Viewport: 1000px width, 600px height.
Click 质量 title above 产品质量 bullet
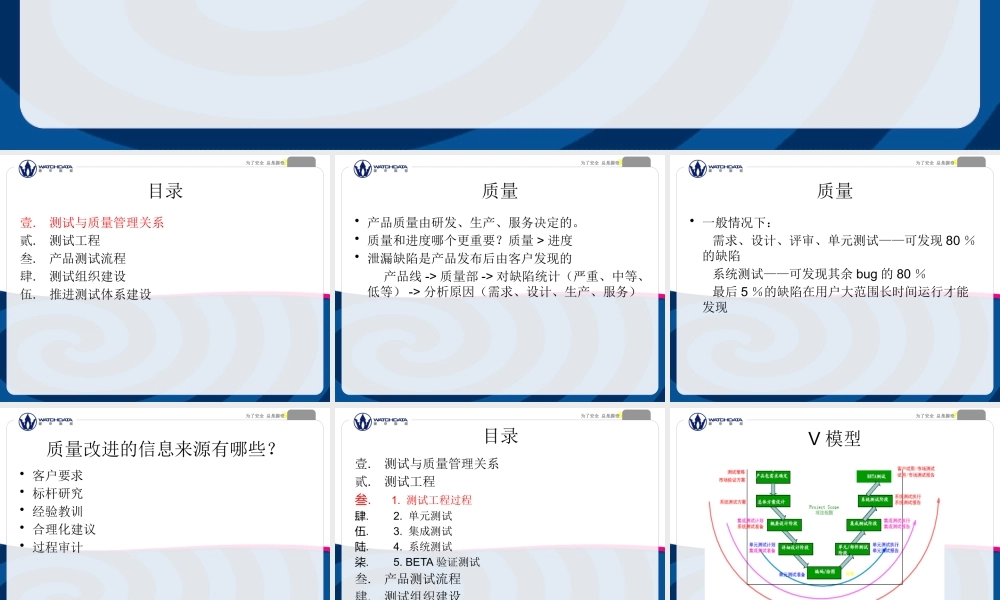click(x=500, y=191)
